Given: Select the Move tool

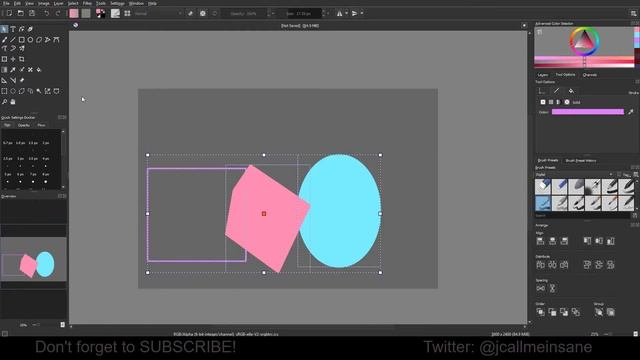Looking at the screenshot, I should pyautogui.click(x=13, y=59).
